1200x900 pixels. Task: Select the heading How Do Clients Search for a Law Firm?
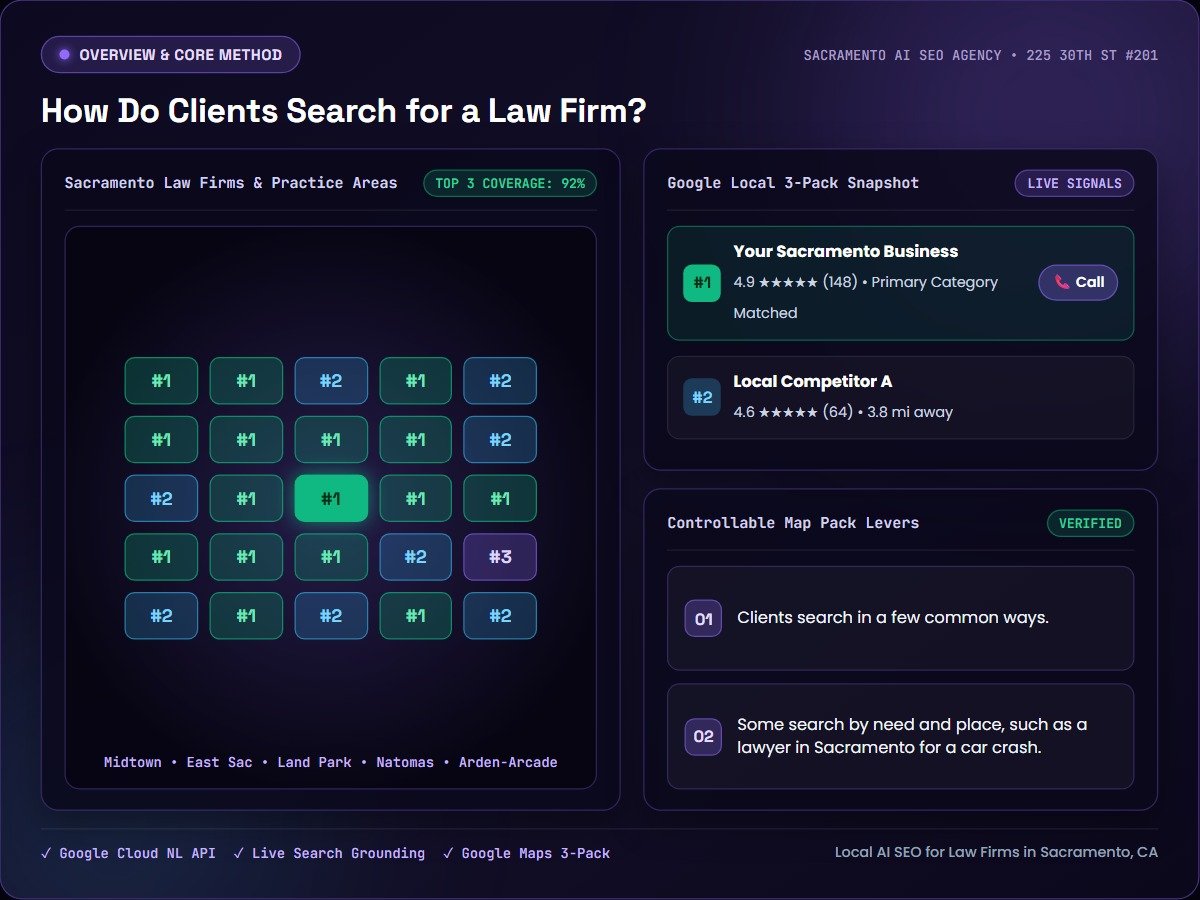344,111
